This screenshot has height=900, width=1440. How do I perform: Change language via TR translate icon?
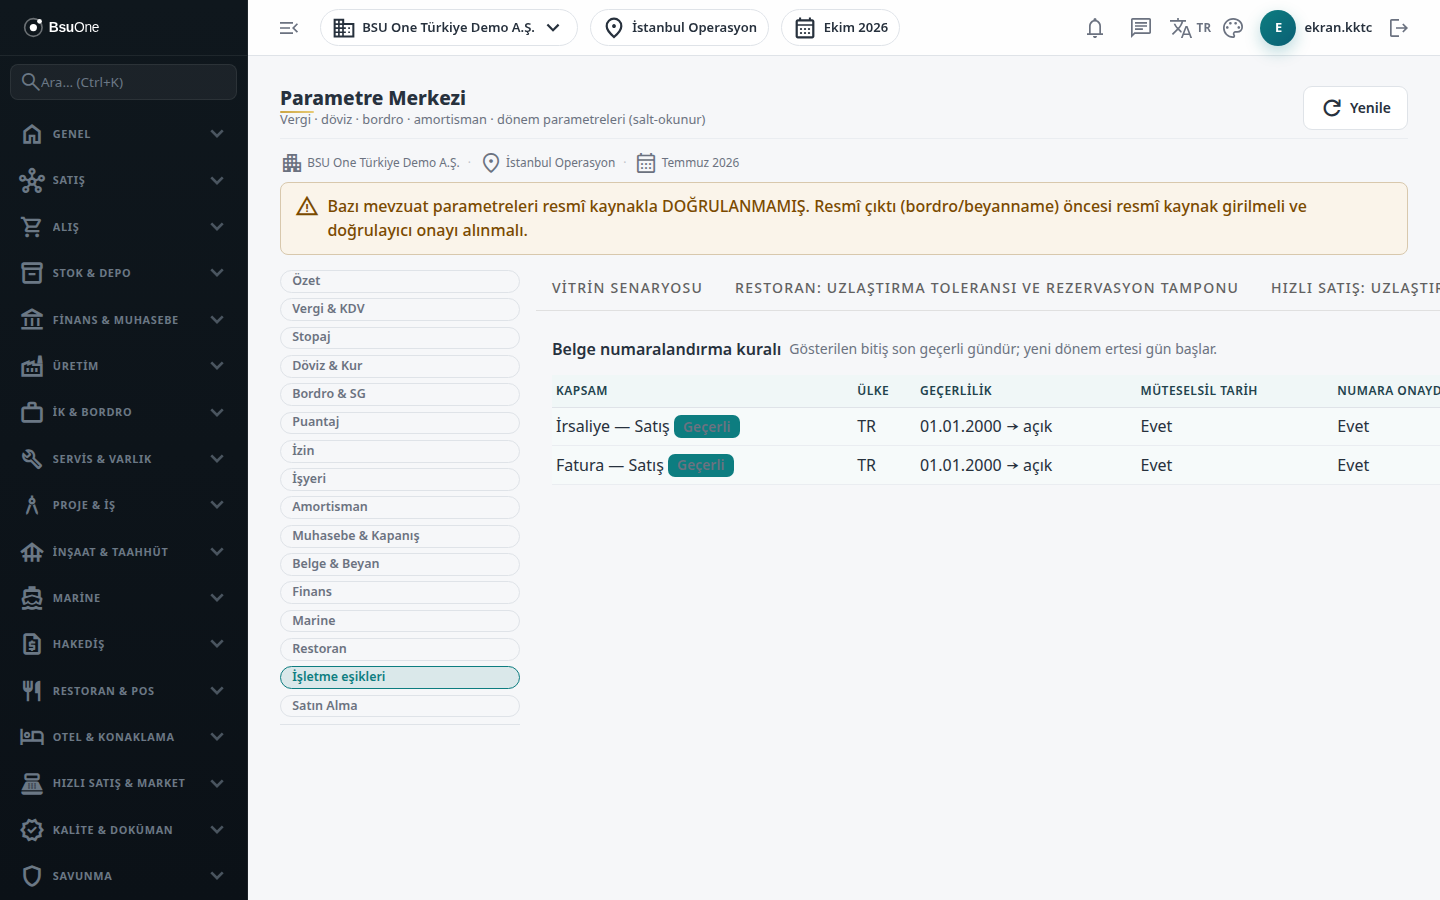click(x=1190, y=28)
